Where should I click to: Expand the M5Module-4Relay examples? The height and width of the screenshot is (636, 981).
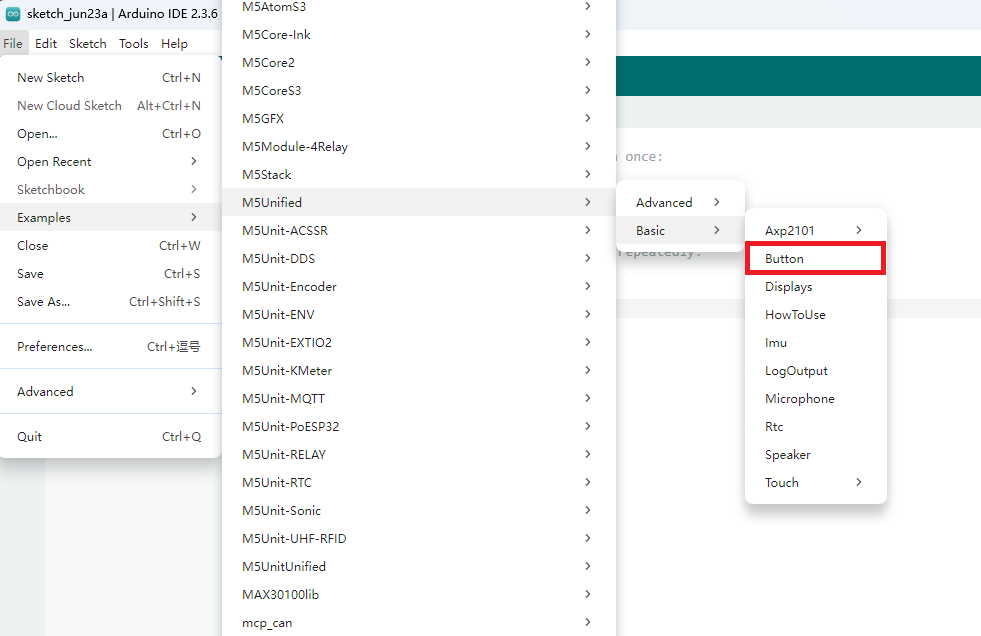pyautogui.click(x=419, y=146)
